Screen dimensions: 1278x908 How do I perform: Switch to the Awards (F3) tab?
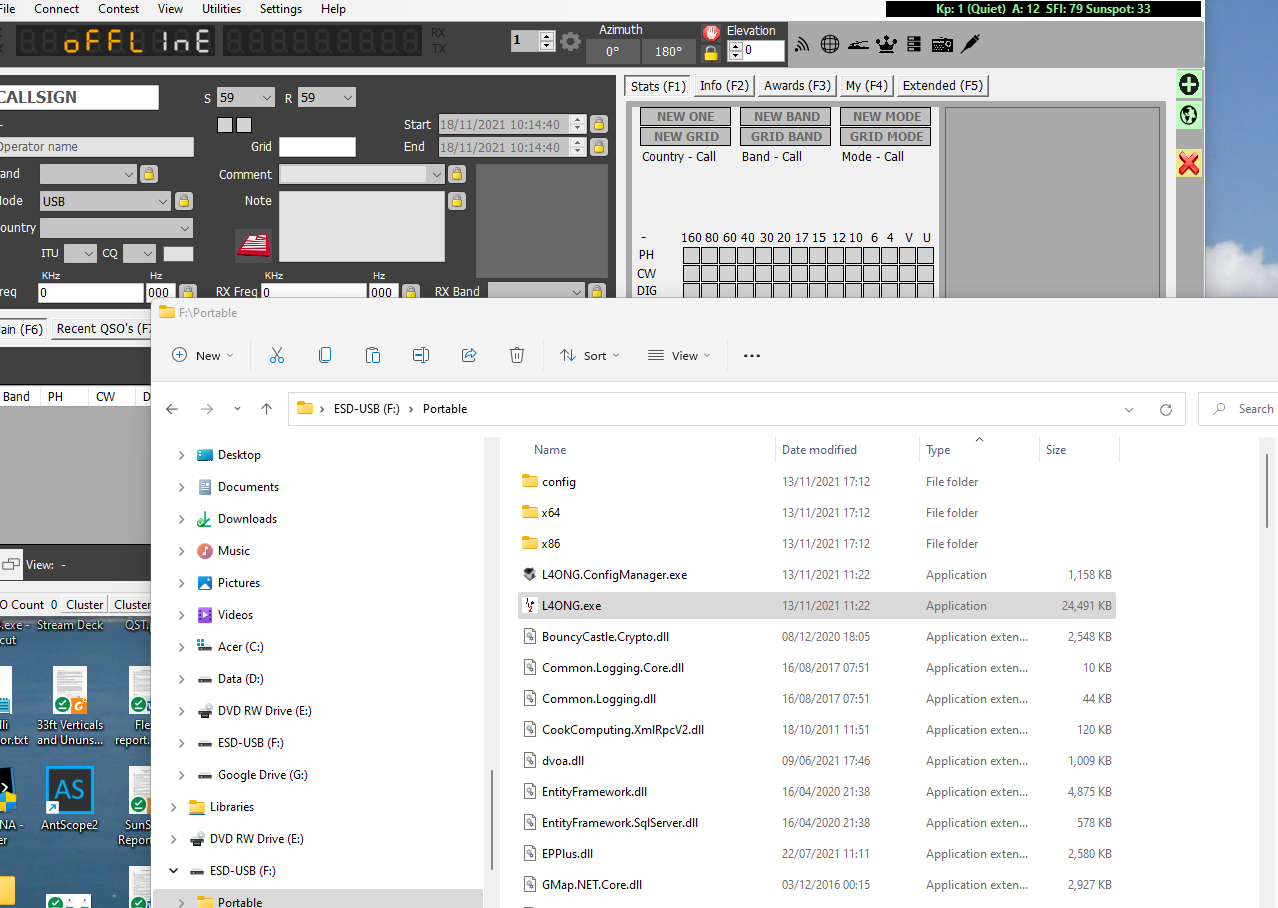pyautogui.click(x=797, y=86)
